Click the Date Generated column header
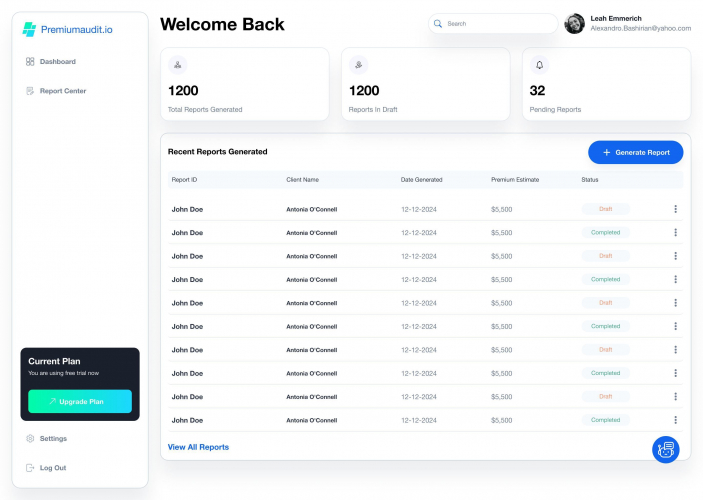 (421, 180)
